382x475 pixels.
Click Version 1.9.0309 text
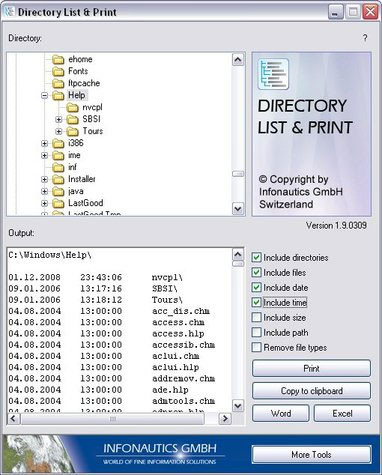(x=336, y=226)
